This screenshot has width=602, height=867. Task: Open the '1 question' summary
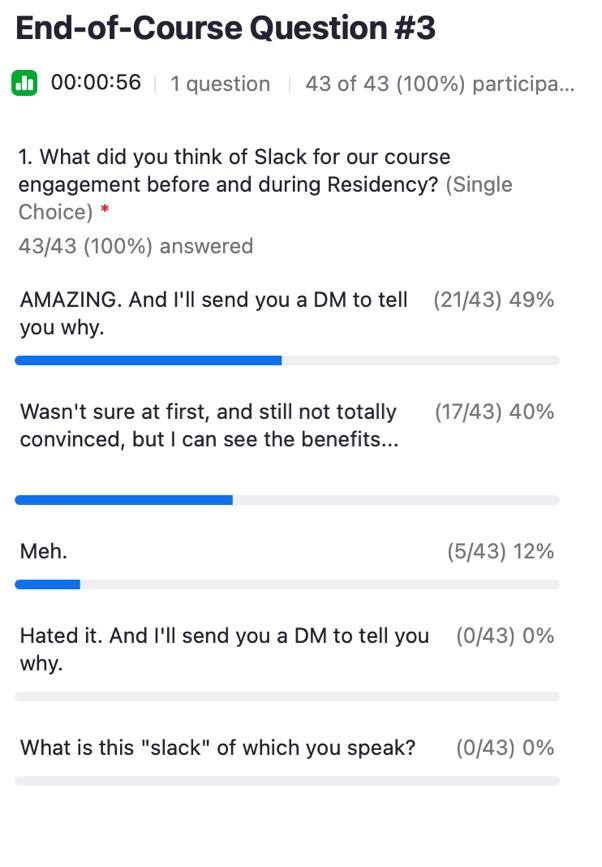pyautogui.click(x=220, y=84)
